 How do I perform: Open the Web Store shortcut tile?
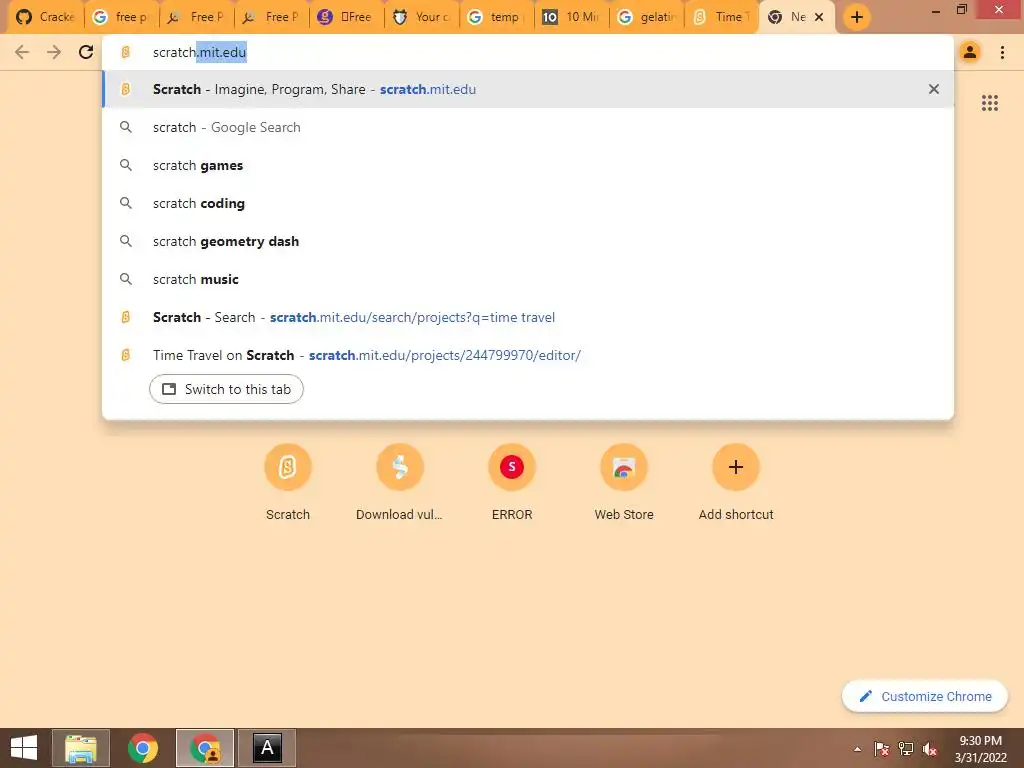(624, 483)
